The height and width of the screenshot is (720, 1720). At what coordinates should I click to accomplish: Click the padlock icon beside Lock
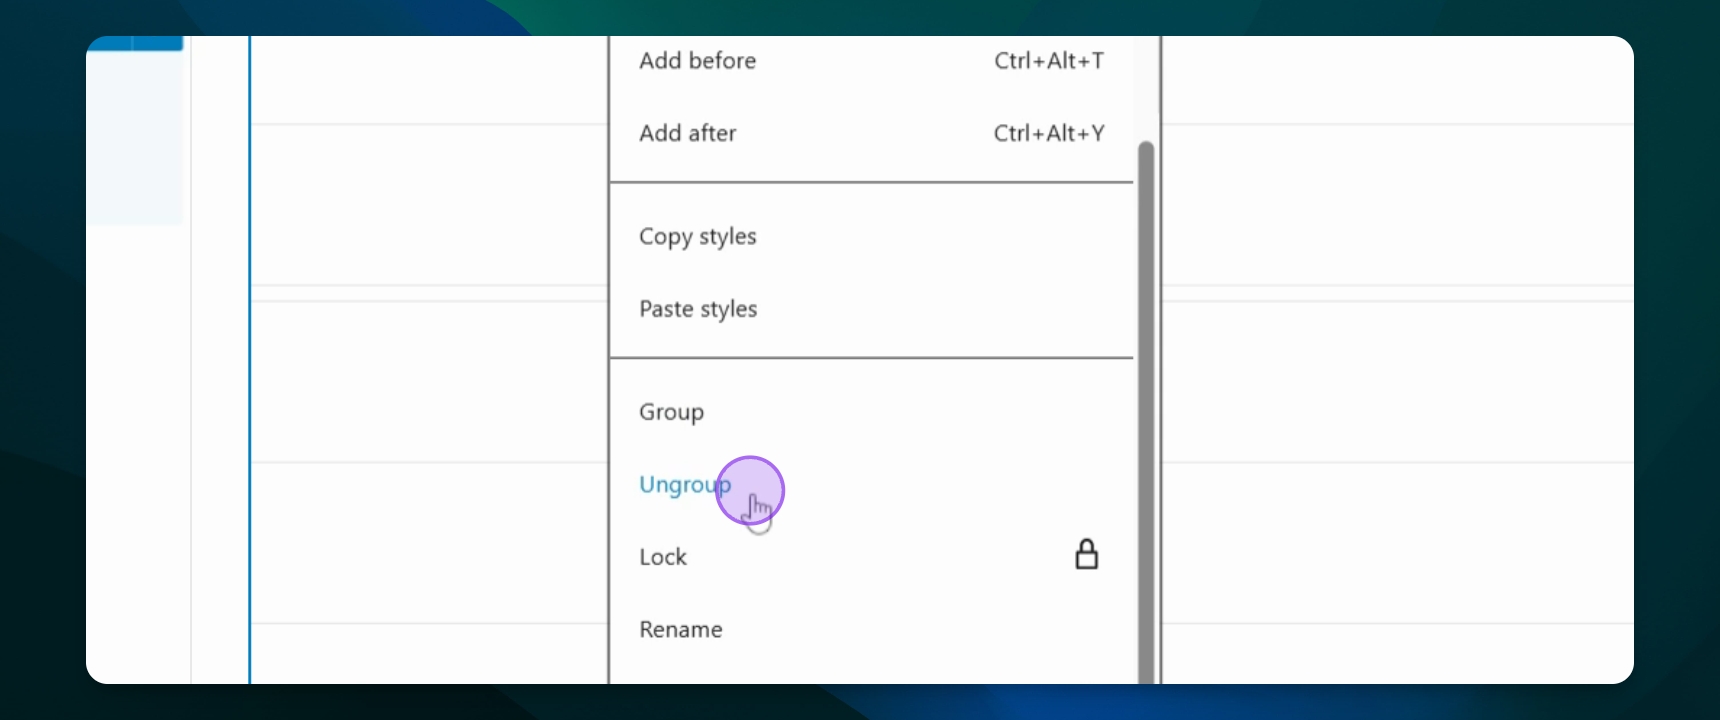(1086, 555)
